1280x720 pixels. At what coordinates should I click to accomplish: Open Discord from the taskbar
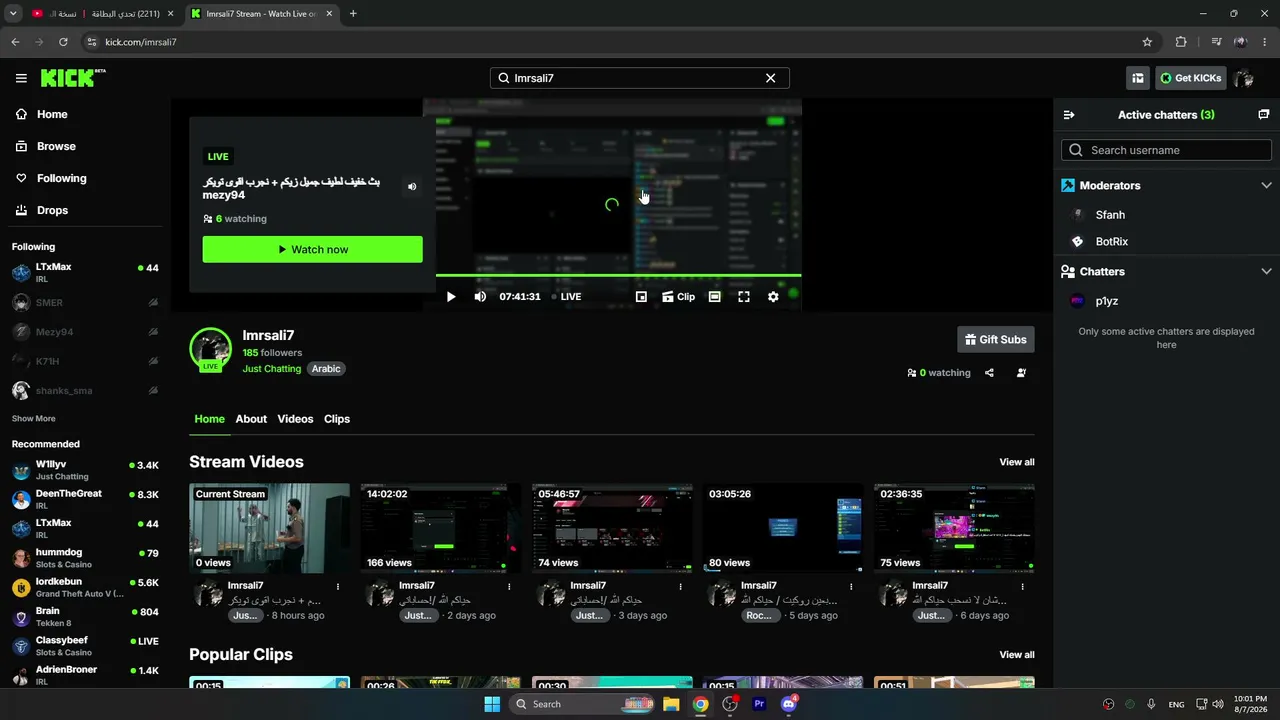click(x=789, y=704)
